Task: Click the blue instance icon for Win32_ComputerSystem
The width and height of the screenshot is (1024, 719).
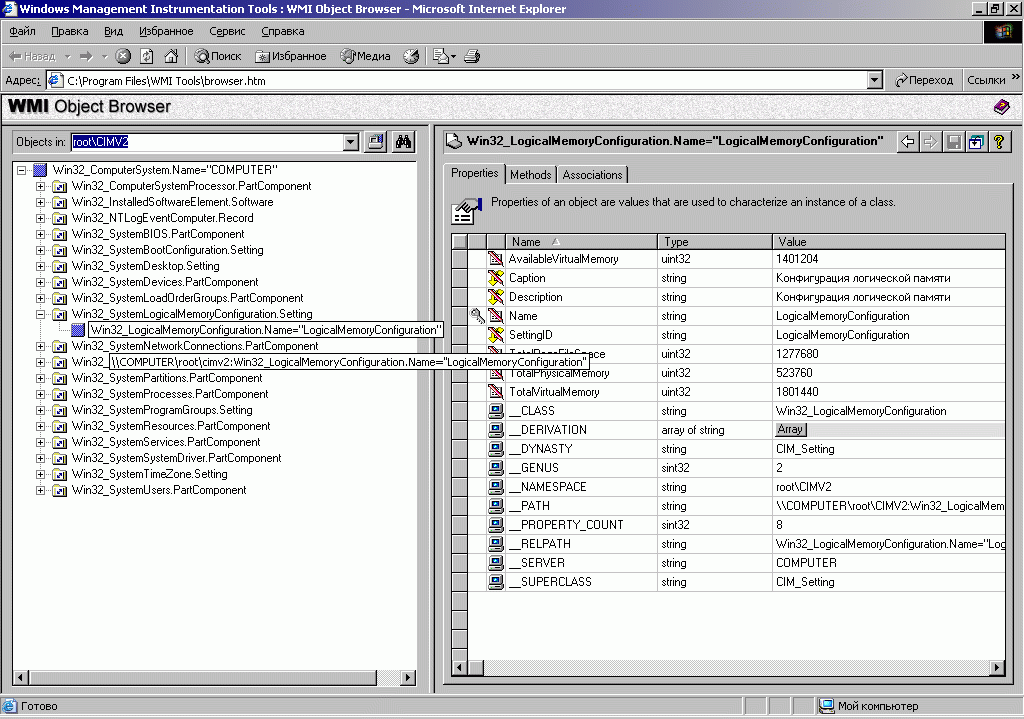Action: click(40, 170)
